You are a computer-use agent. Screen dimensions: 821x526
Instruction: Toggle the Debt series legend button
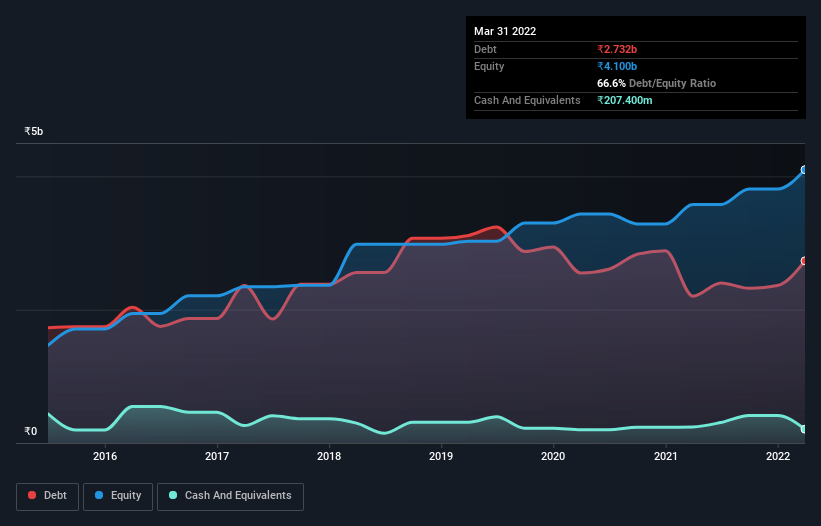coord(47,496)
